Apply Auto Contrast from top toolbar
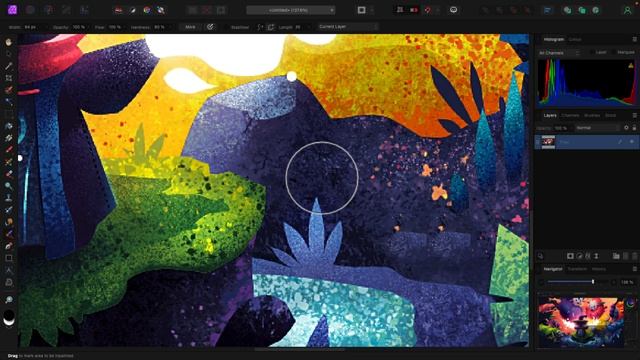Viewport: 640px width, 360px height. tap(133, 10)
